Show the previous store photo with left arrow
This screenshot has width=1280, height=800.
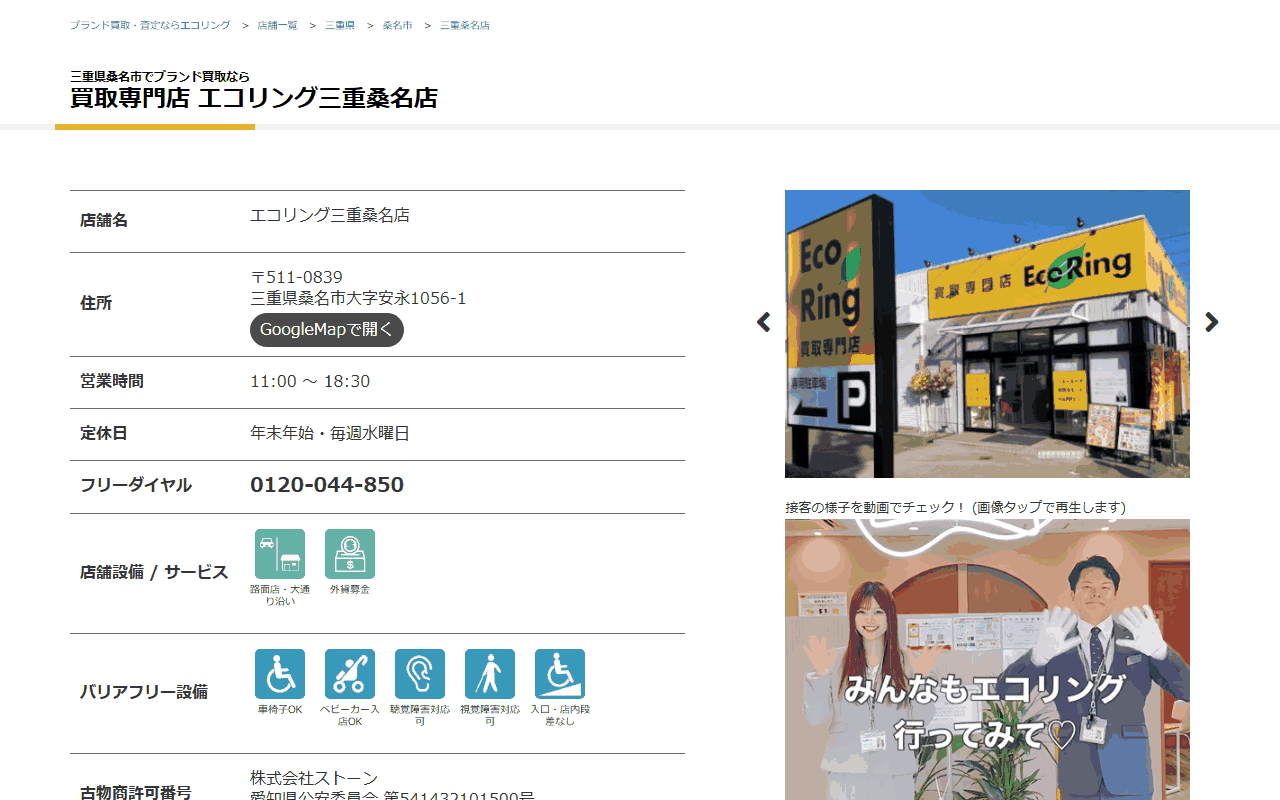tap(764, 322)
